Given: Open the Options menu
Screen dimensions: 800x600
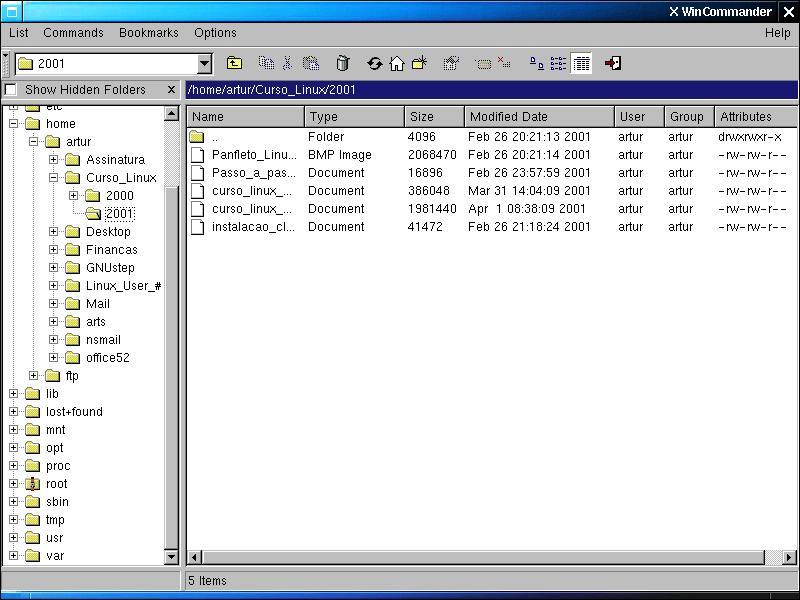Looking at the screenshot, I should click(215, 33).
